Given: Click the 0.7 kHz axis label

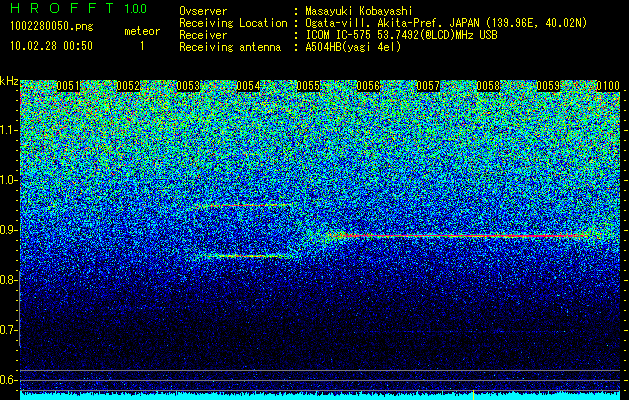Looking at the screenshot, I should pos(8,330).
